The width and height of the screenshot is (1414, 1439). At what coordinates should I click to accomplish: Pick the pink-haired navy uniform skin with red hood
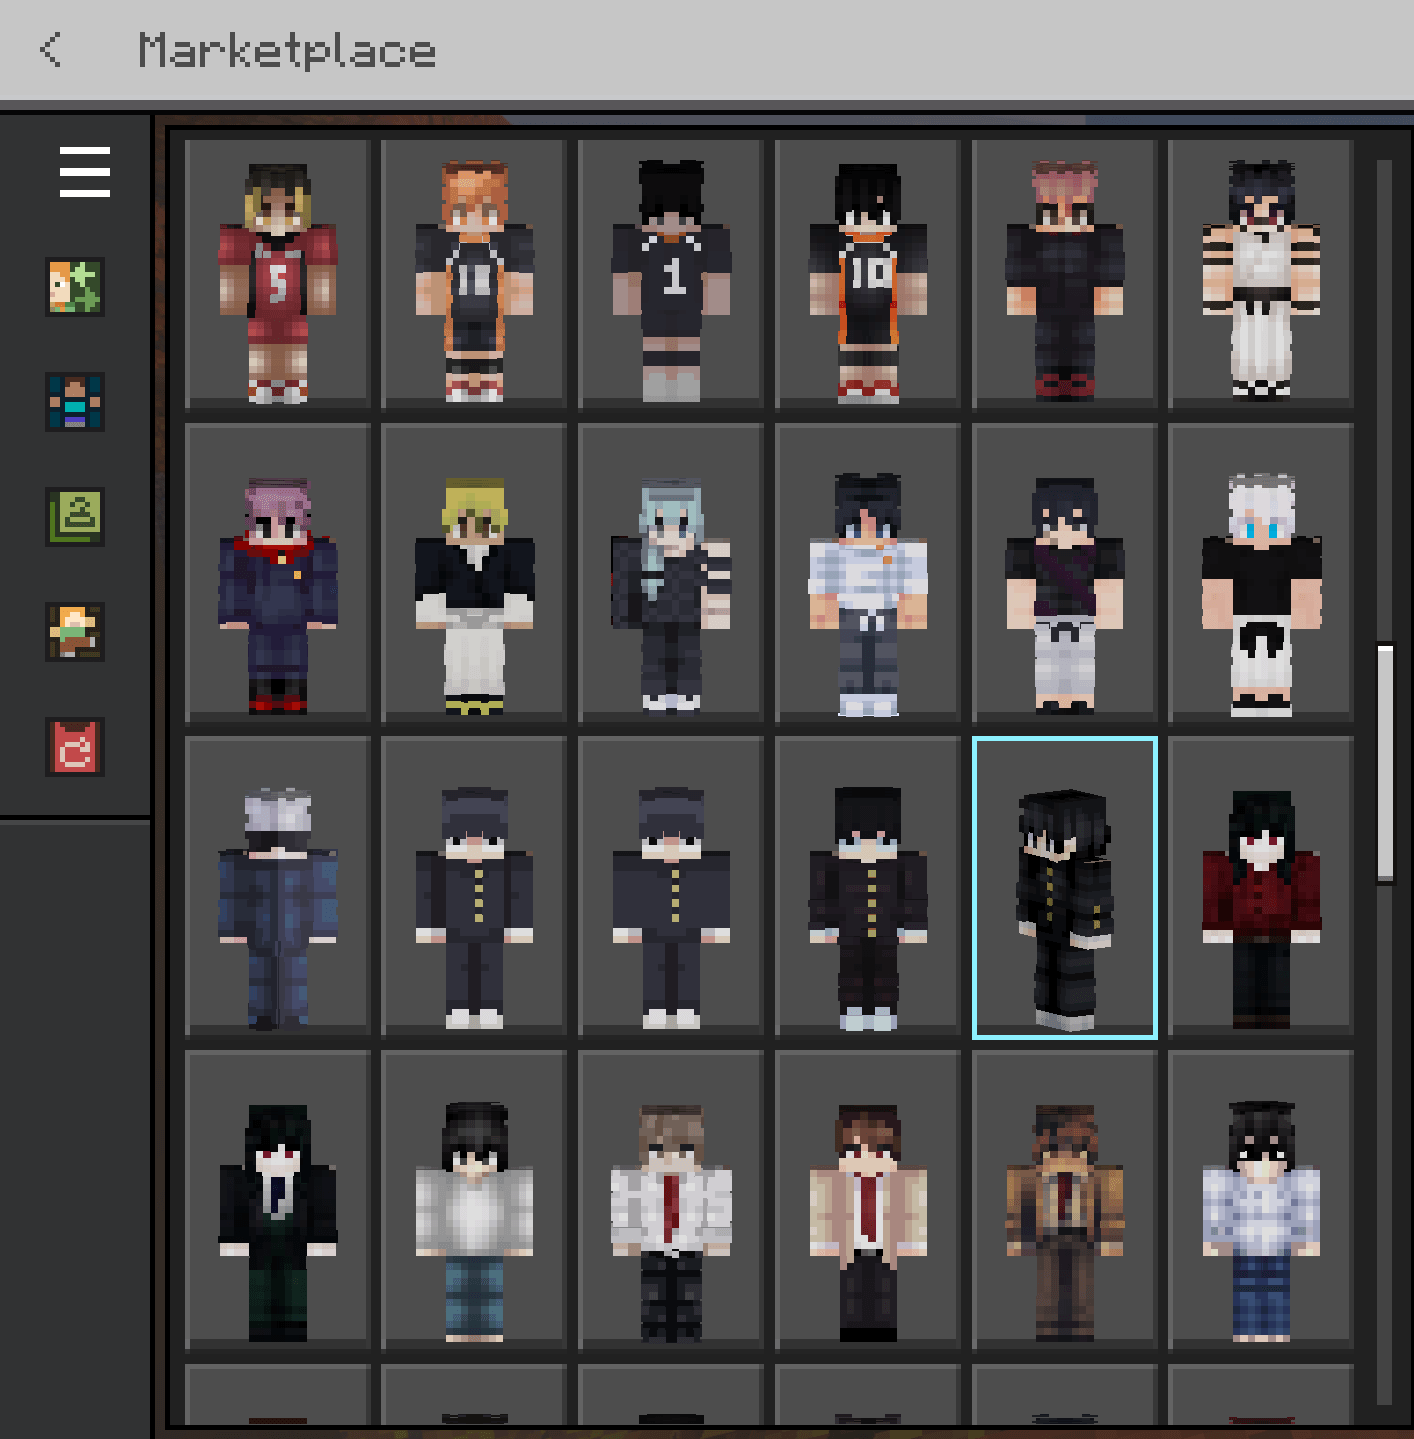coord(278,573)
